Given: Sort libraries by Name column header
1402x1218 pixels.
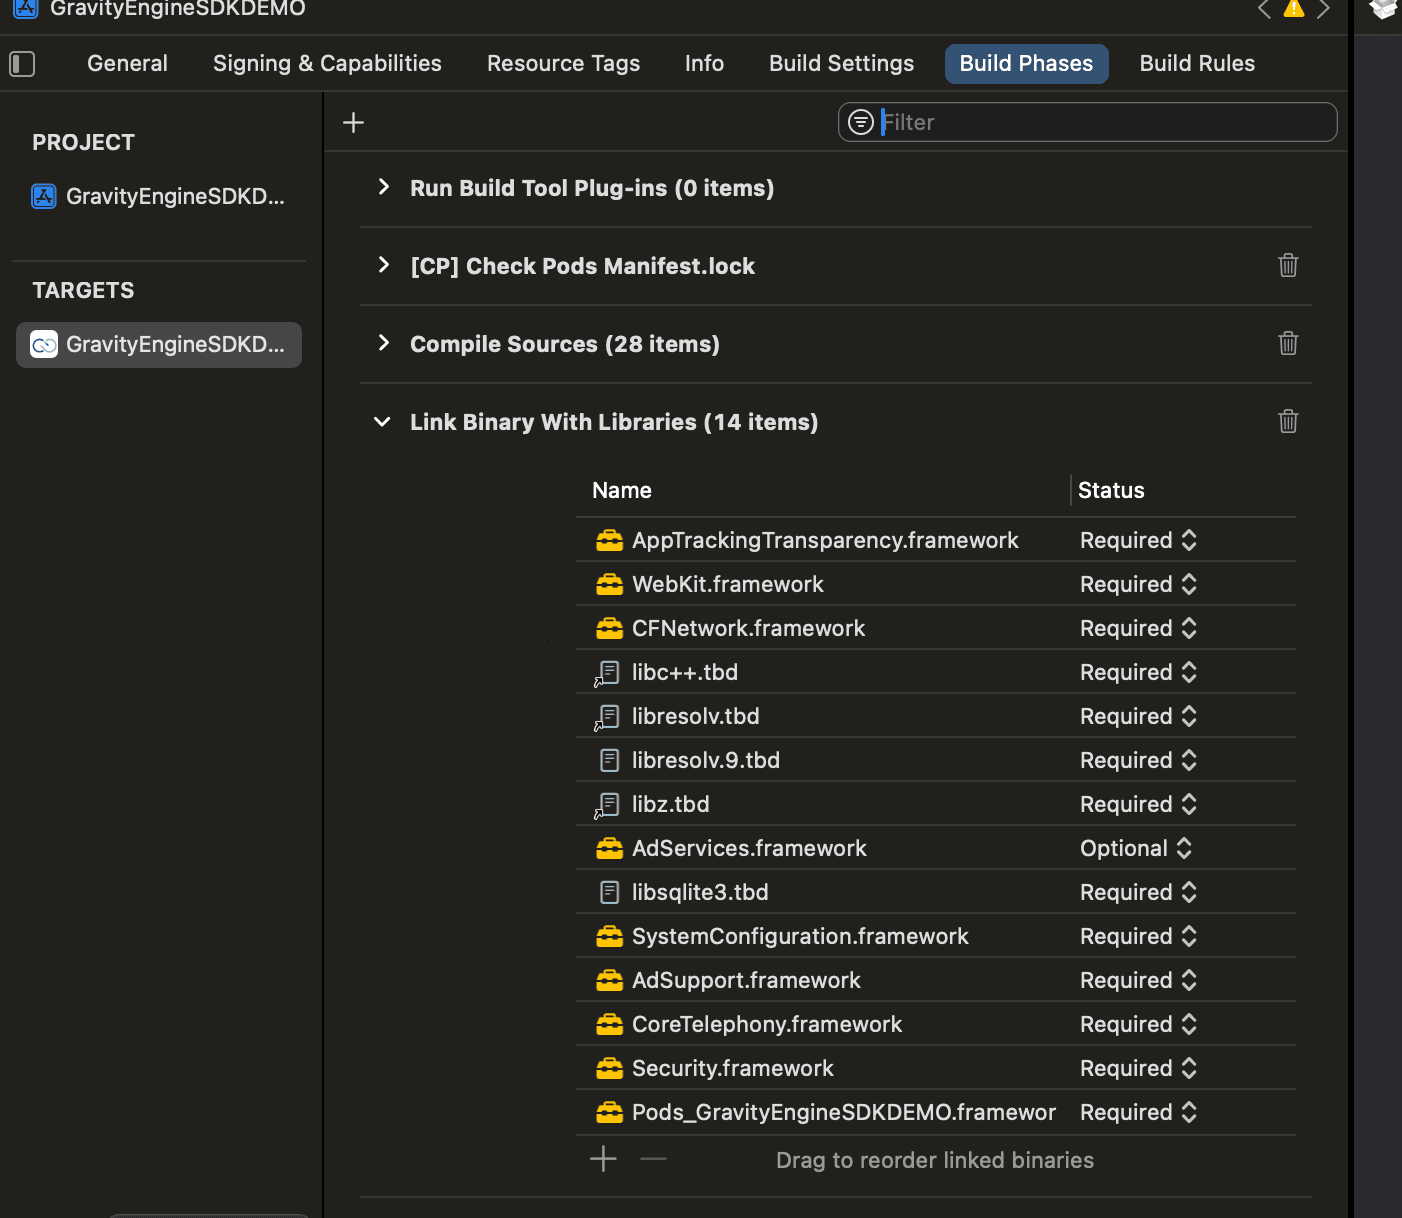Looking at the screenshot, I should pos(622,491).
